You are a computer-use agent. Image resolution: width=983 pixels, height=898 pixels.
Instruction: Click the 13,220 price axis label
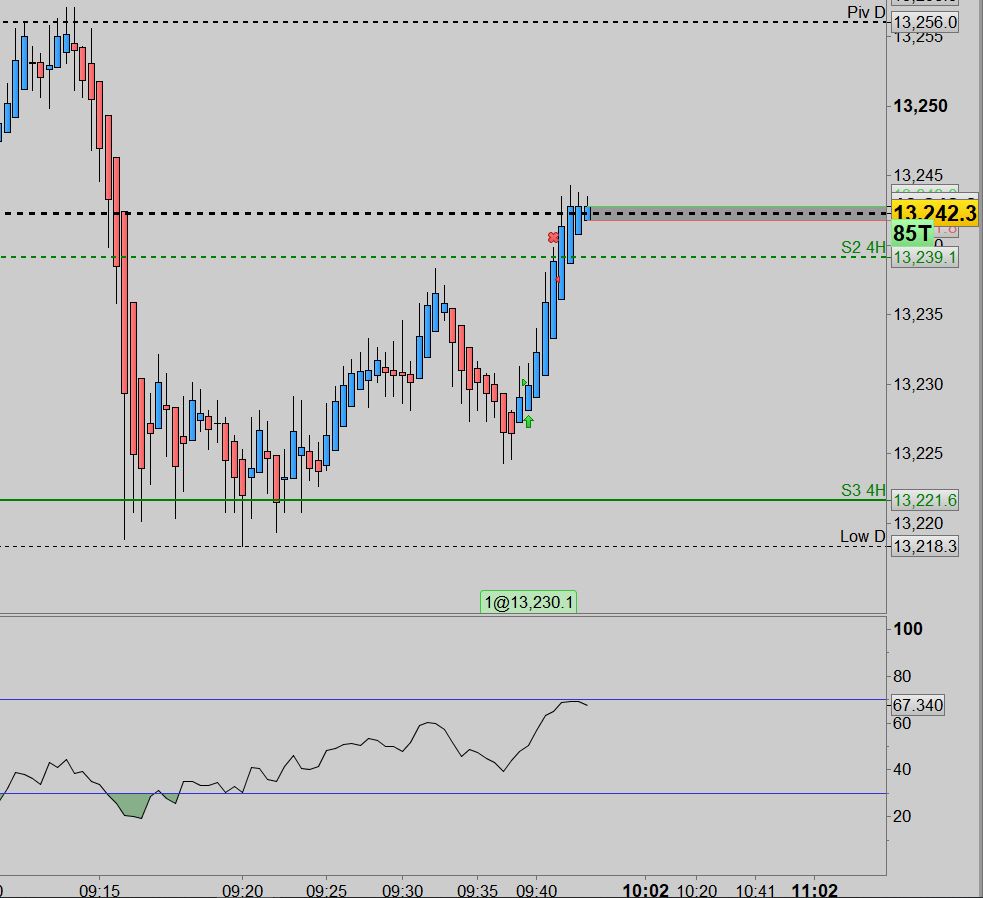(918, 523)
